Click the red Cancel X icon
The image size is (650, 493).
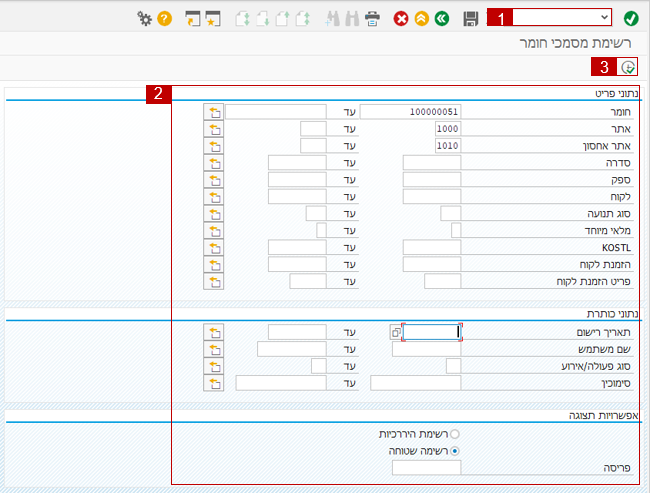401,19
